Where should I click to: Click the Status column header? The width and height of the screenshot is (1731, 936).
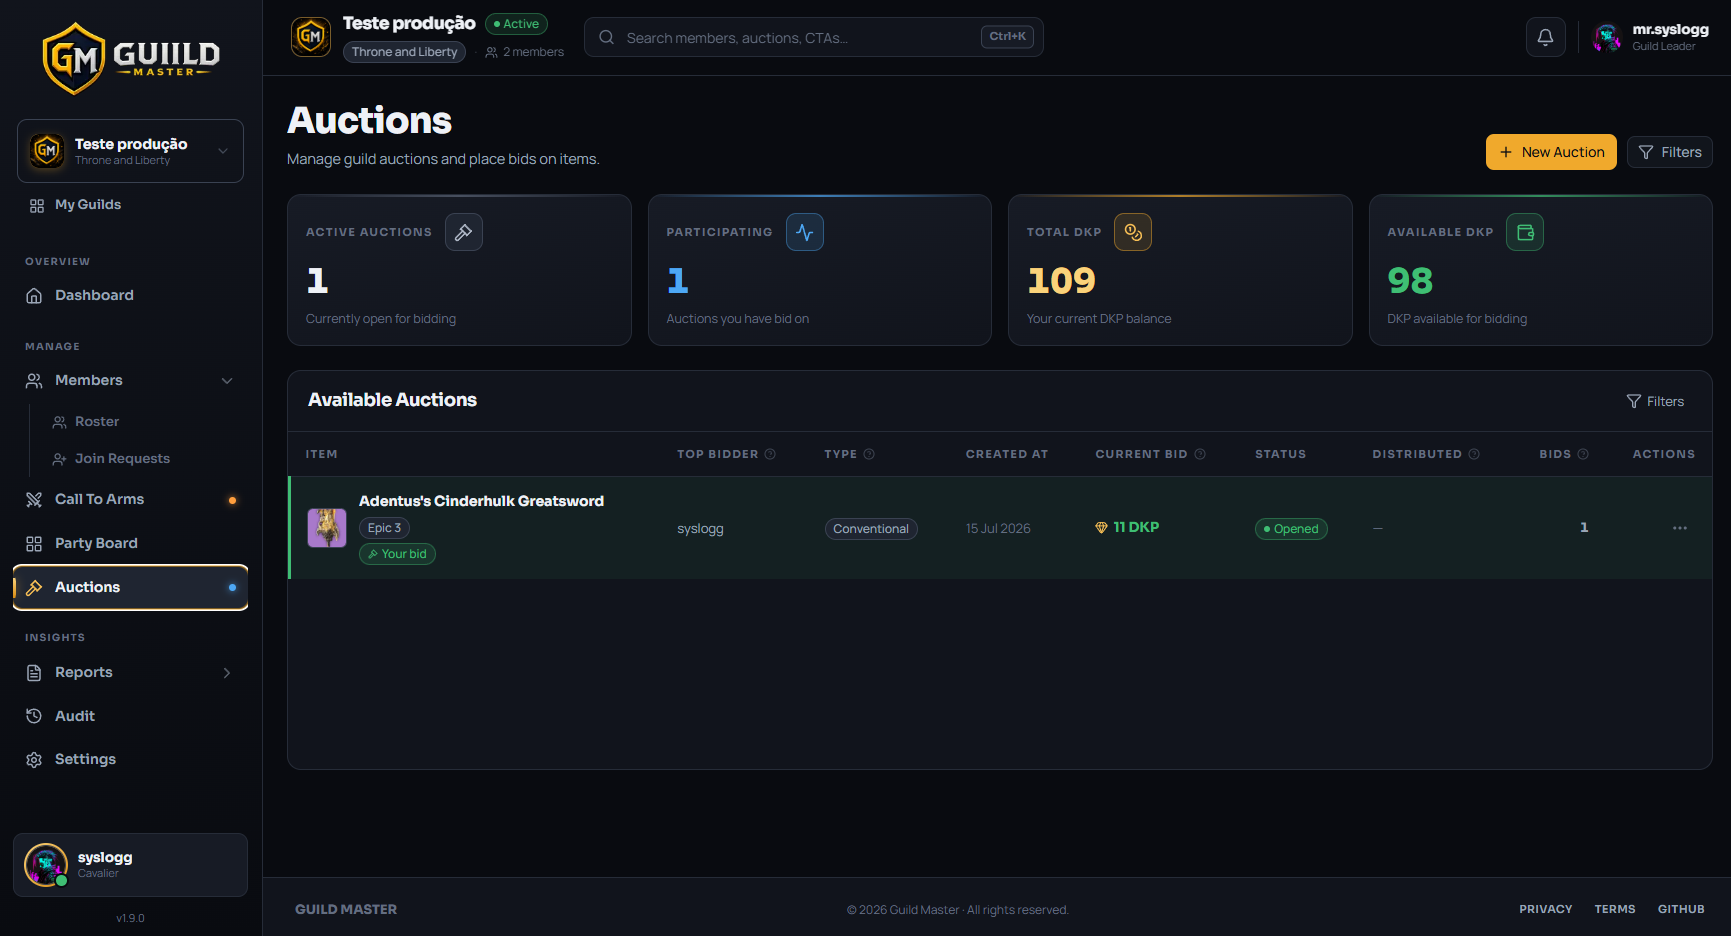pyautogui.click(x=1281, y=454)
